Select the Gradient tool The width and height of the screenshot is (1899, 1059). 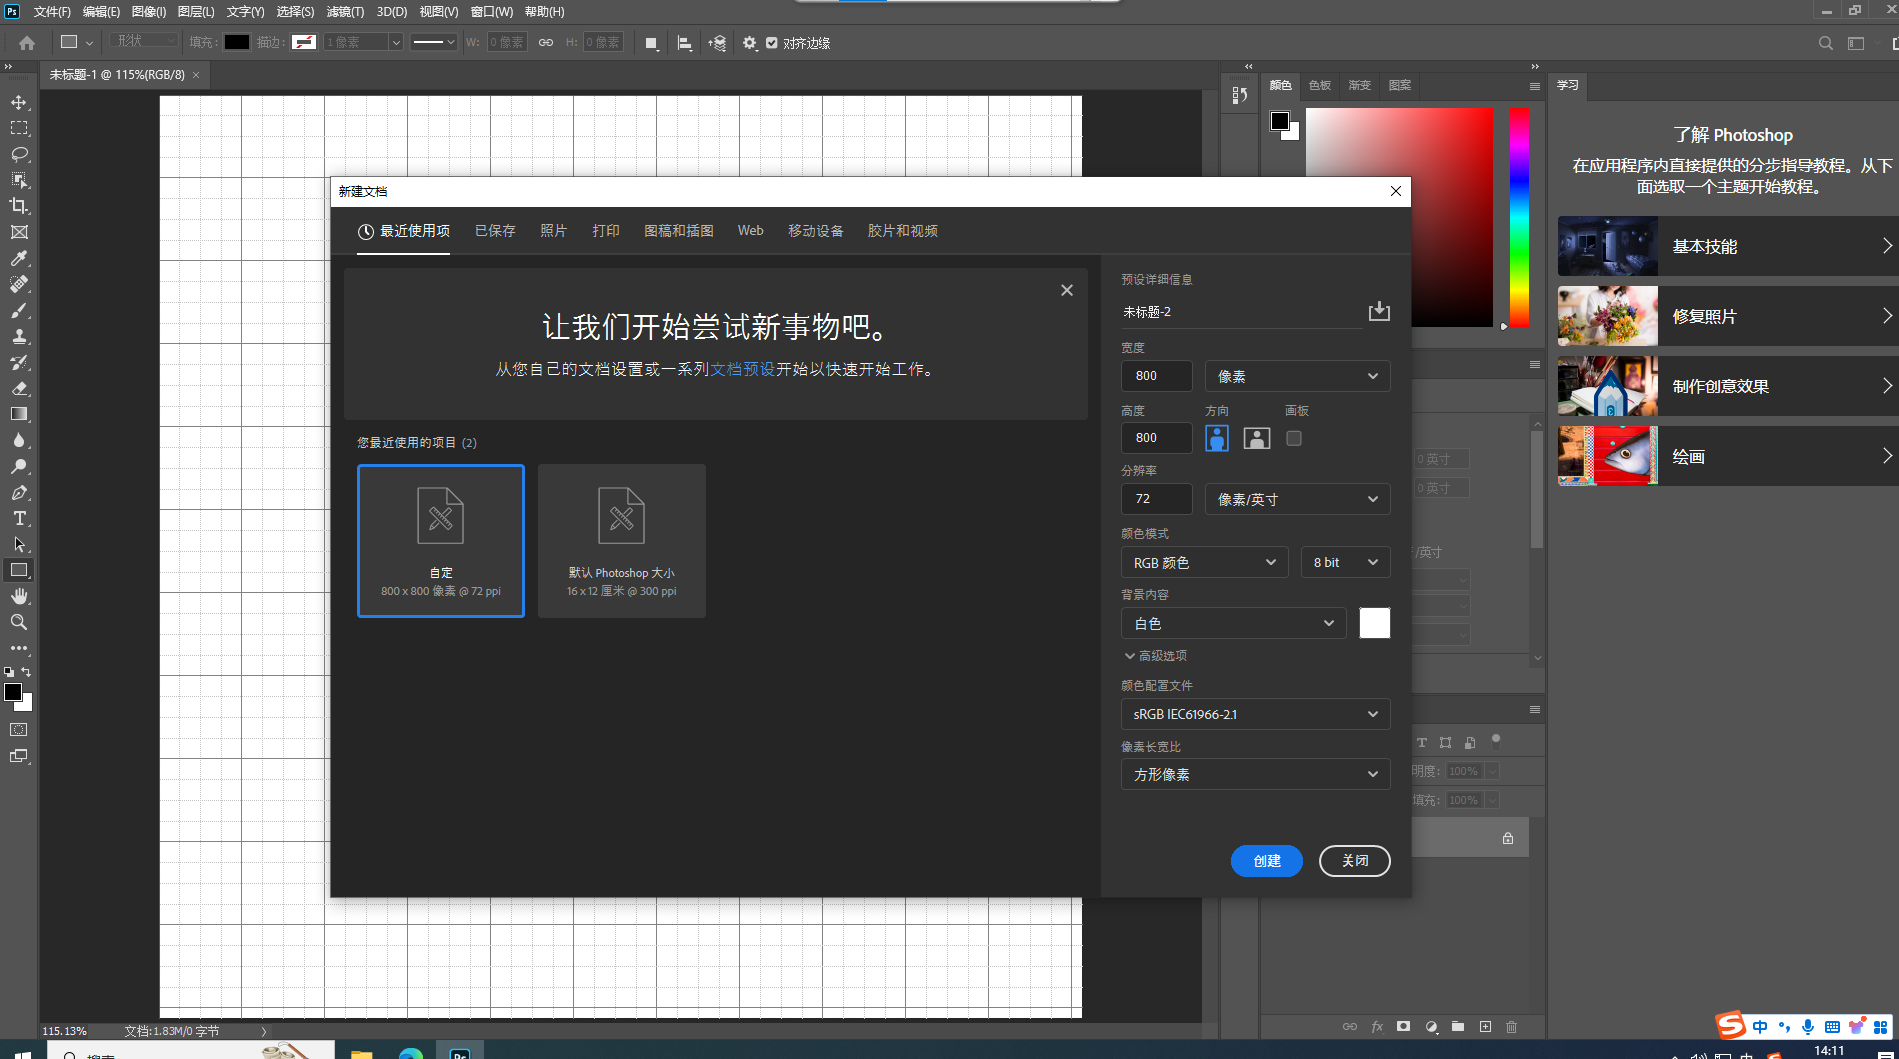coord(19,414)
